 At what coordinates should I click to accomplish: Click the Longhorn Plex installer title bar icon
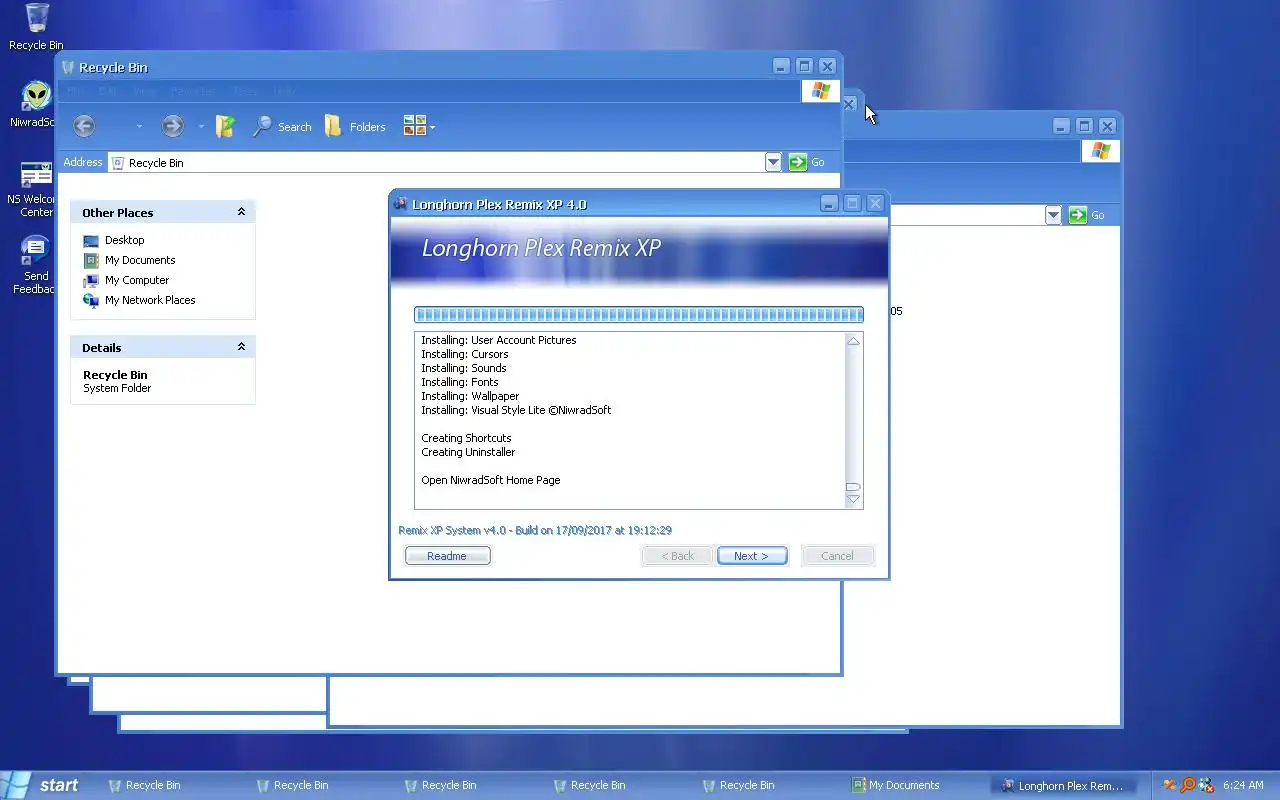pyautogui.click(x=401, y=204)
